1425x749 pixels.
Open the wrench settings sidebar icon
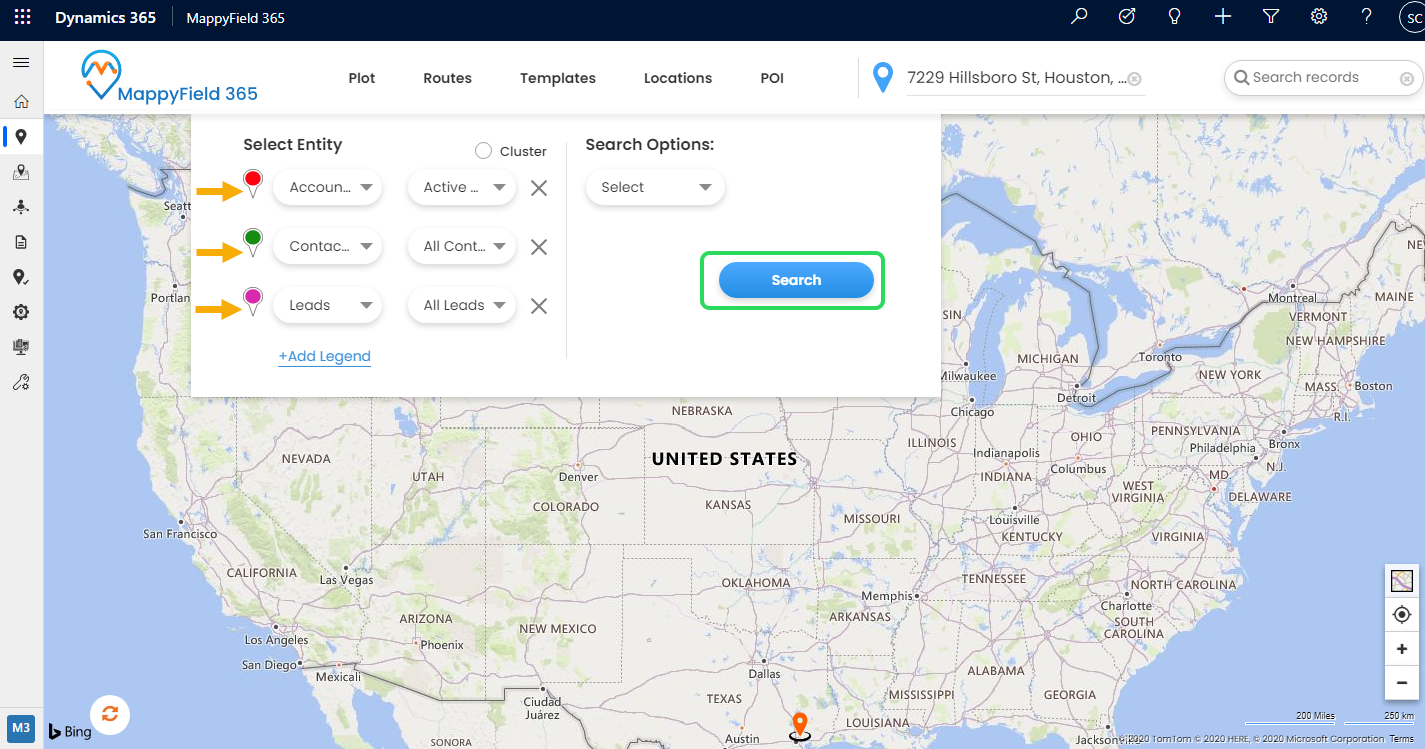(21, 382)
